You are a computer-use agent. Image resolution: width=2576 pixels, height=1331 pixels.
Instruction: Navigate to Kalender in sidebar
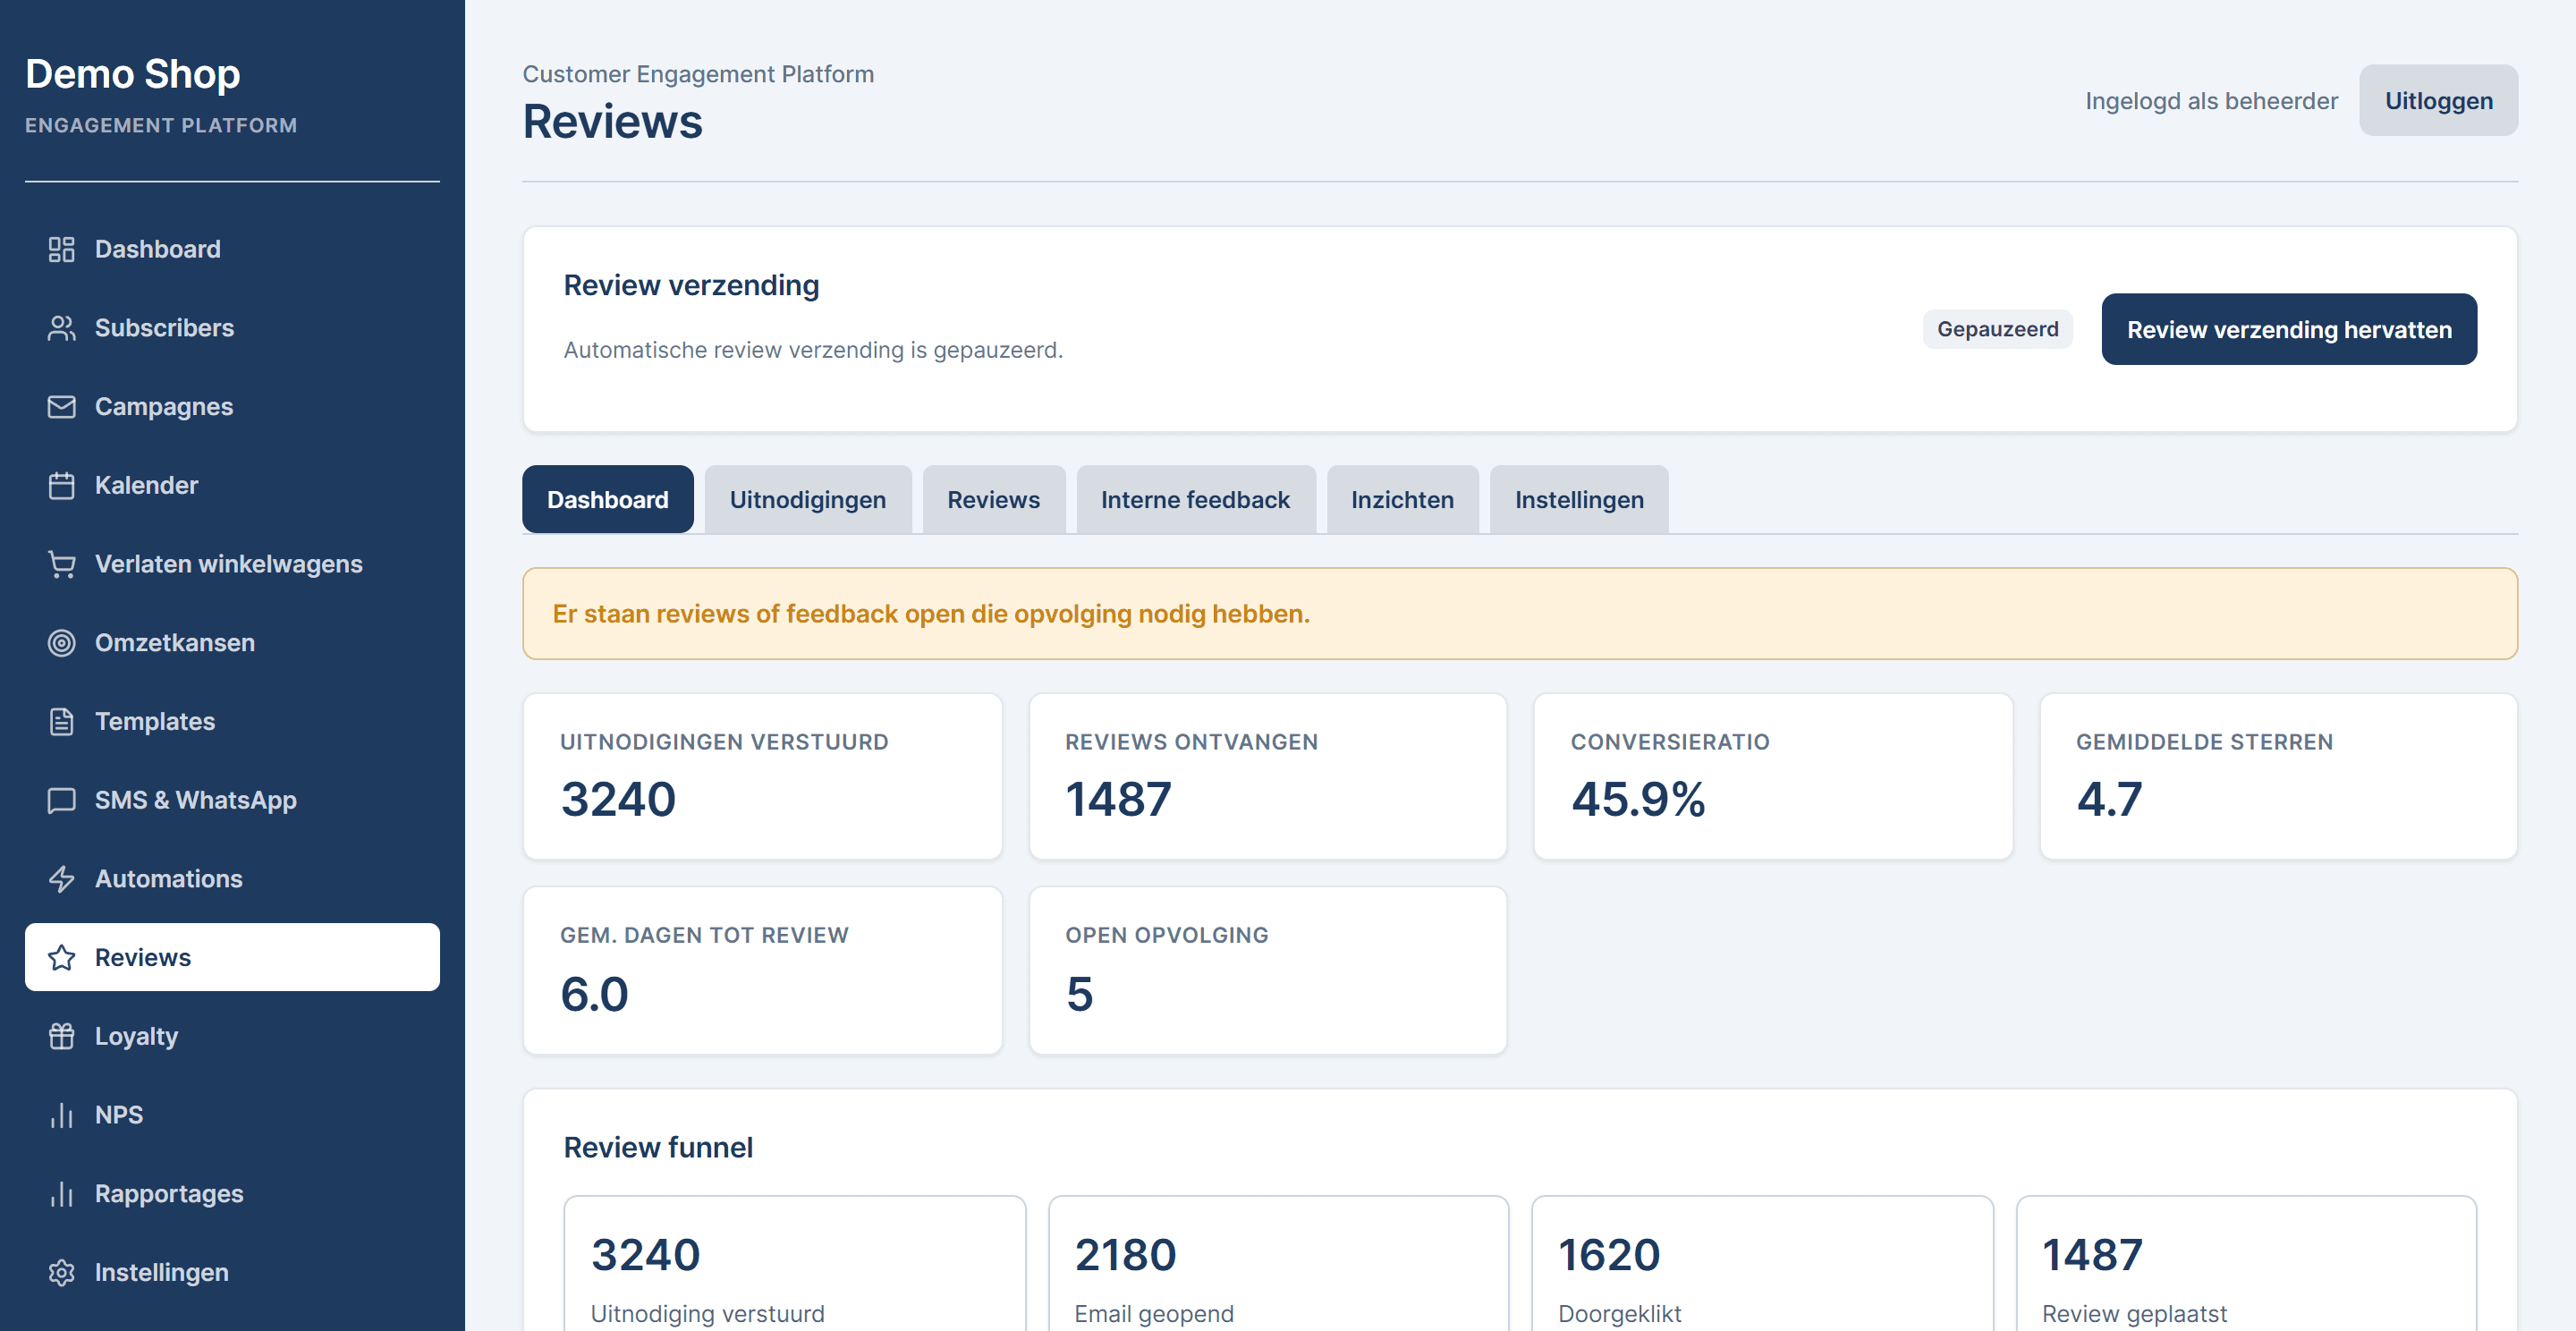click(232, 485)
